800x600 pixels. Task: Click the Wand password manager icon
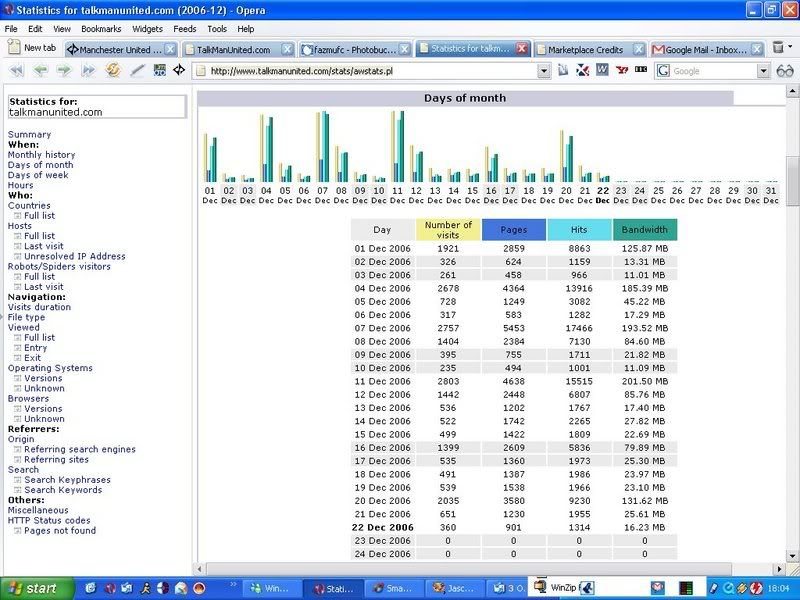pos(136,71)
